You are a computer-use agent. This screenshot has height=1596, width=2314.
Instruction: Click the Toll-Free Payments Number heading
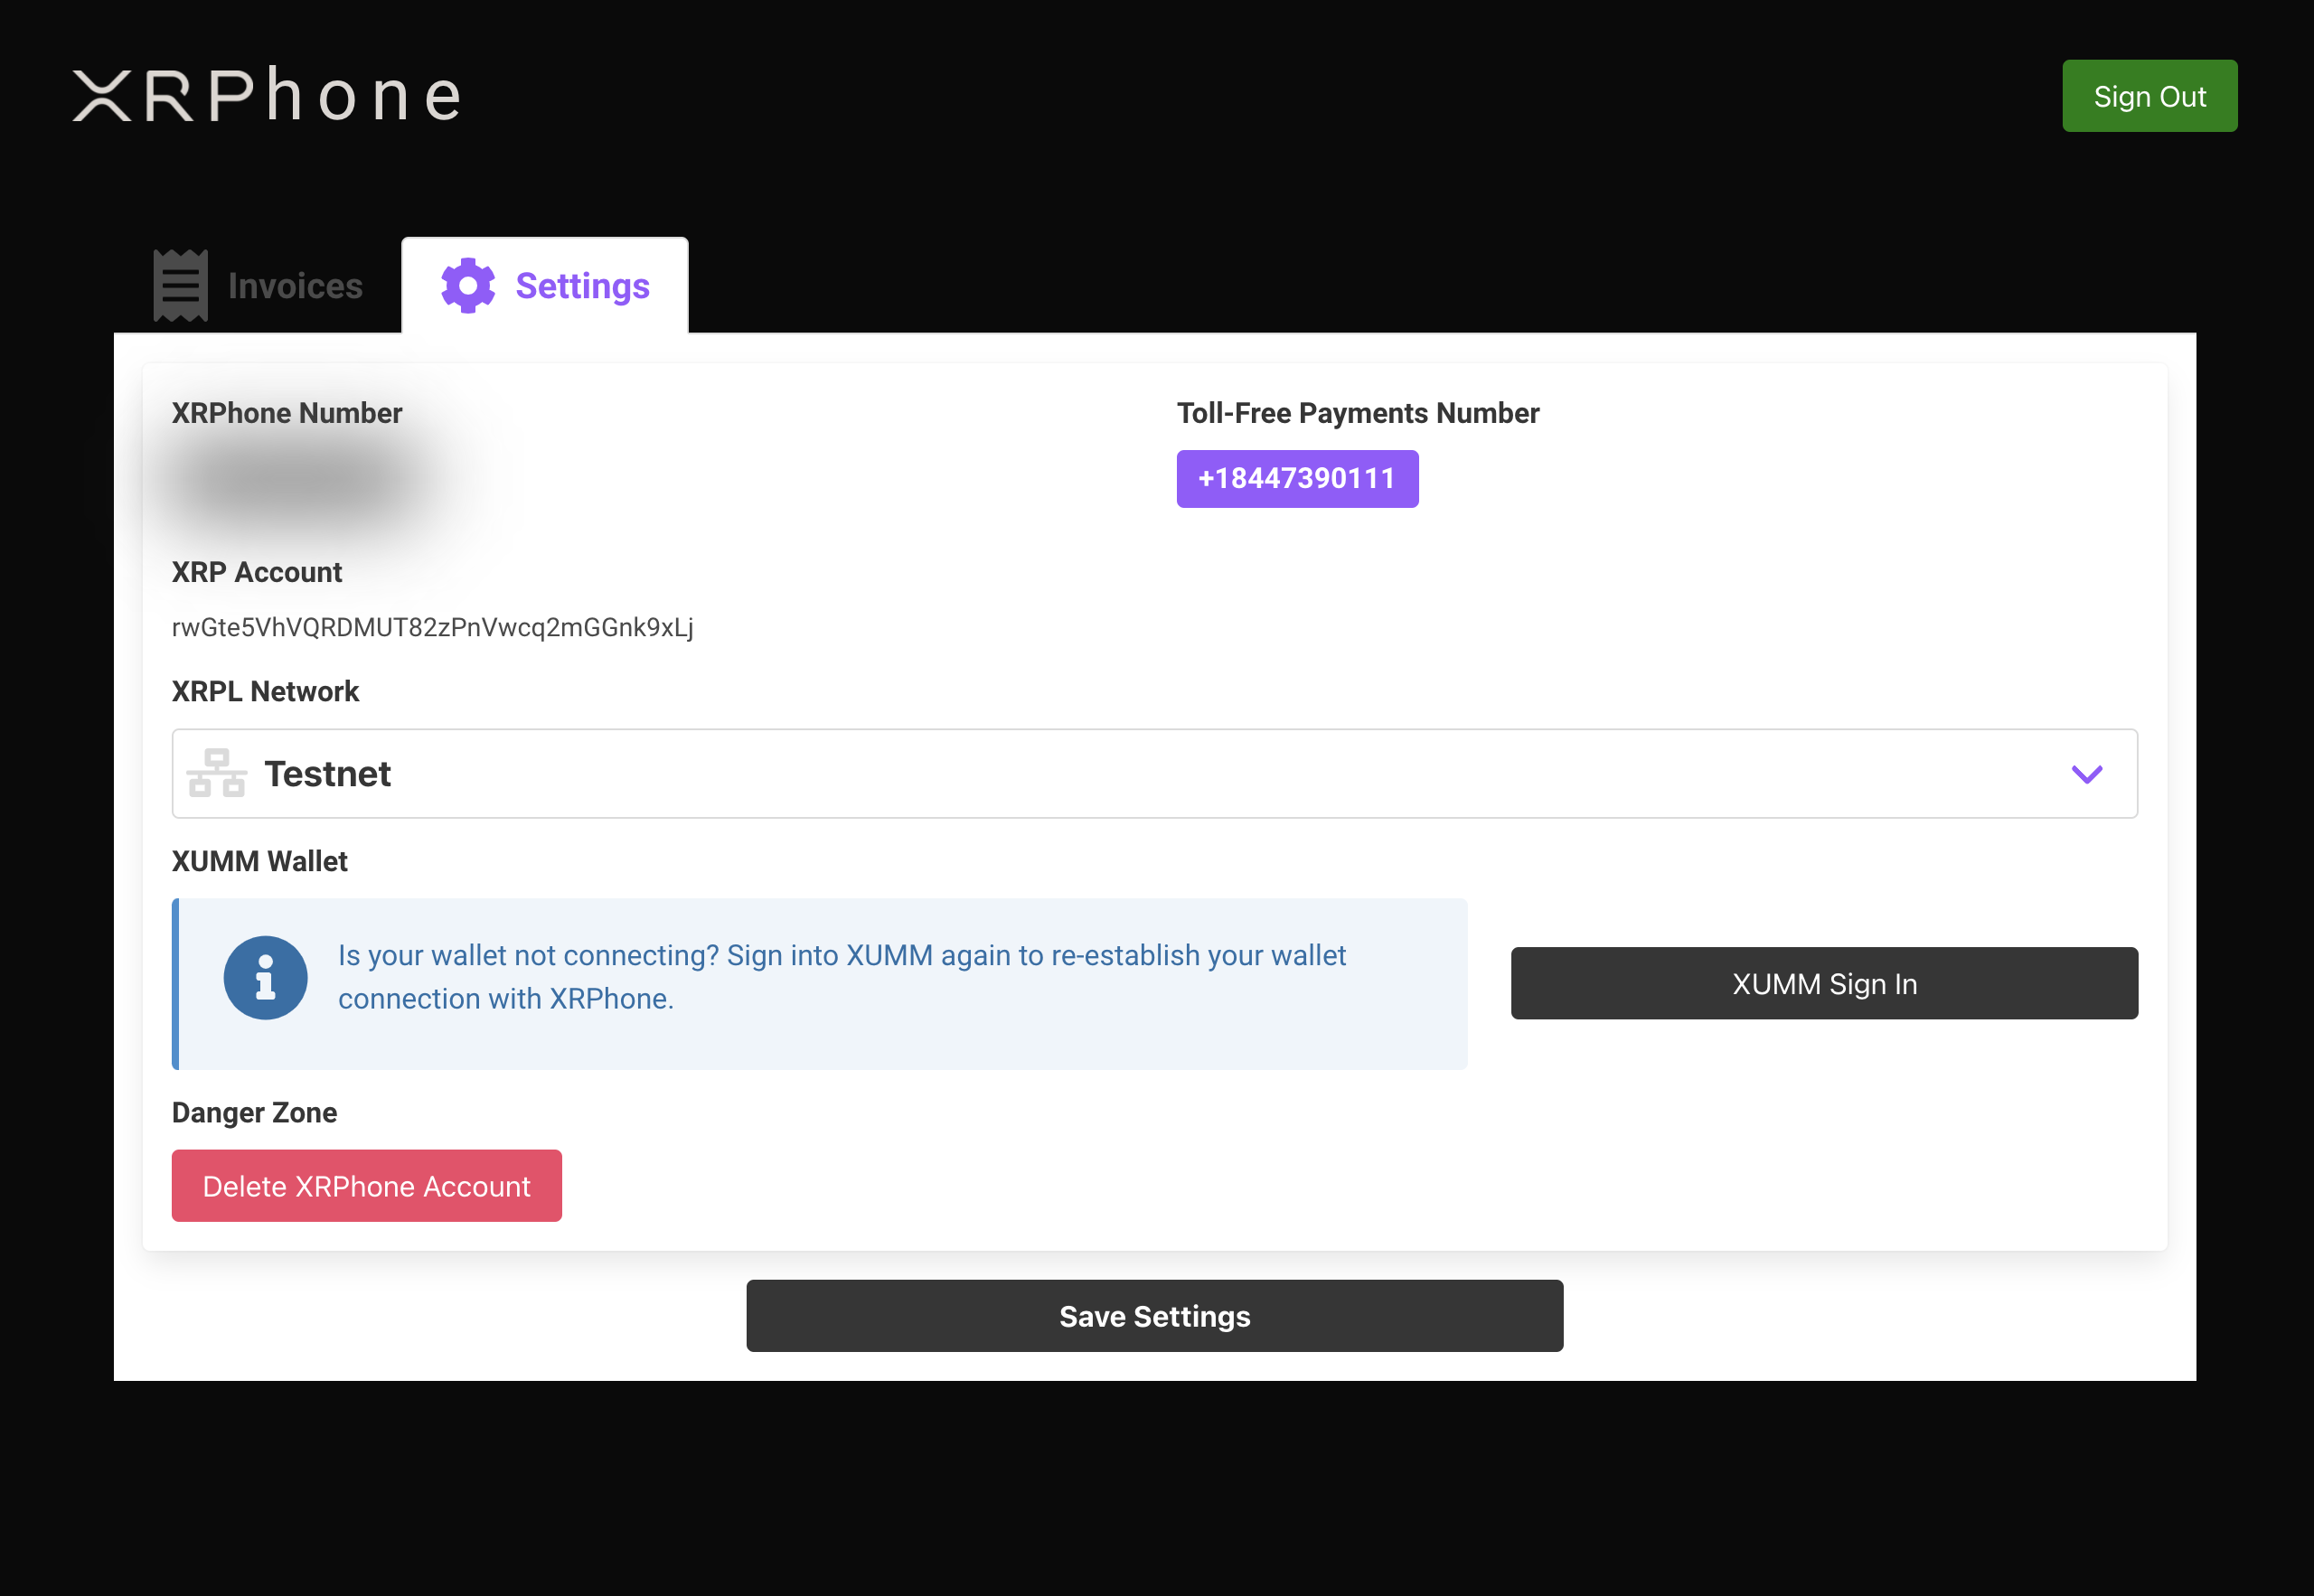point(1357,413)
